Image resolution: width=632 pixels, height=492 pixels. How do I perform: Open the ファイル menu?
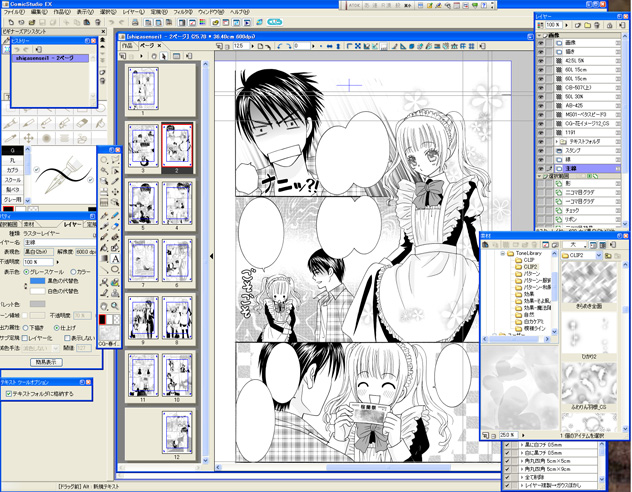[x=13, y=12]
